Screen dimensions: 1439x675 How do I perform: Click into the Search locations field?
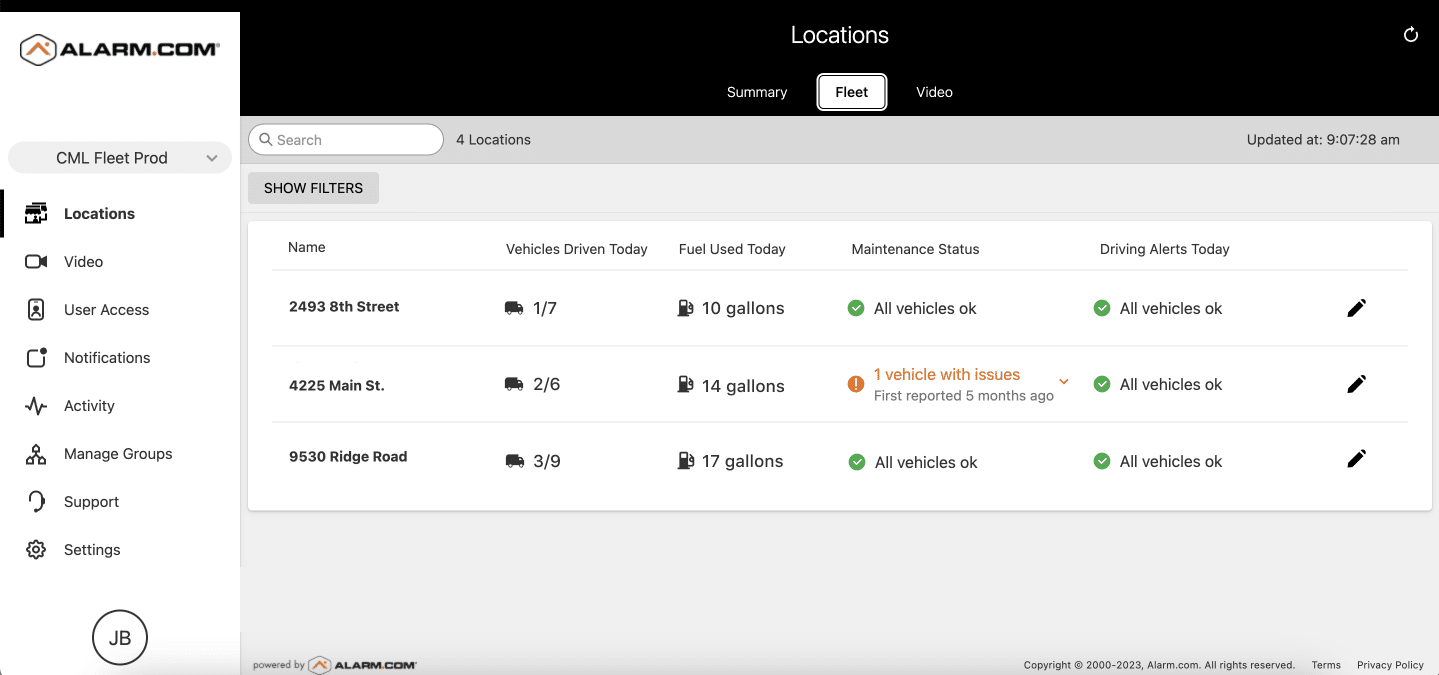[x=346, y=140]
